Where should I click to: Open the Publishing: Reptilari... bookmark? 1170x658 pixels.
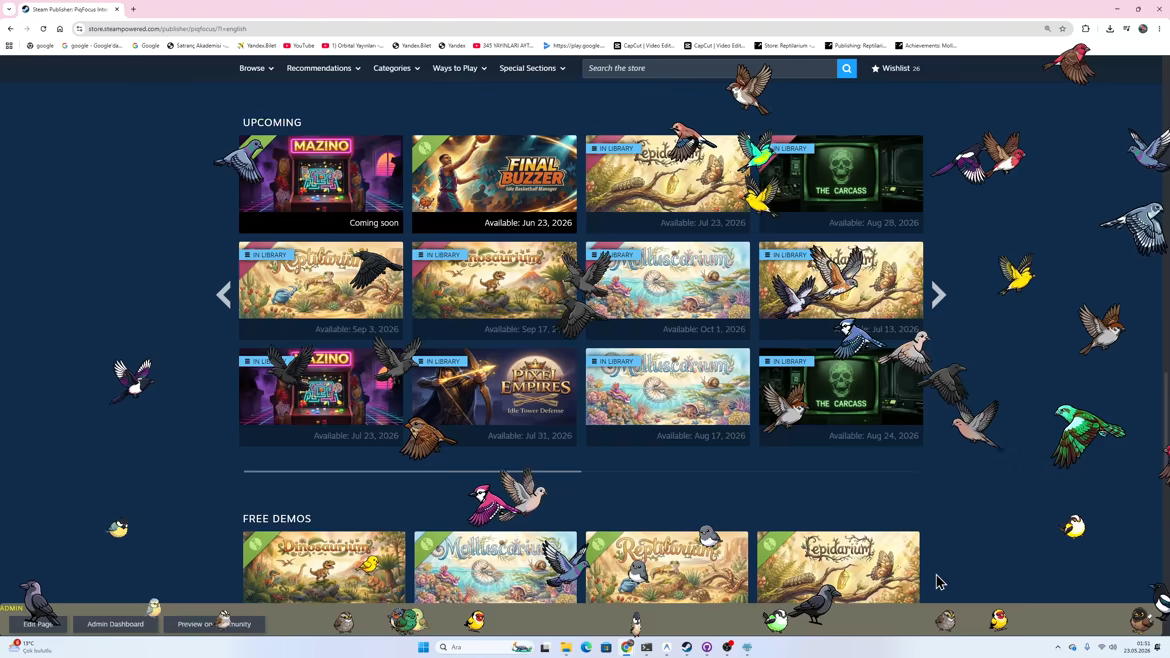855,46
